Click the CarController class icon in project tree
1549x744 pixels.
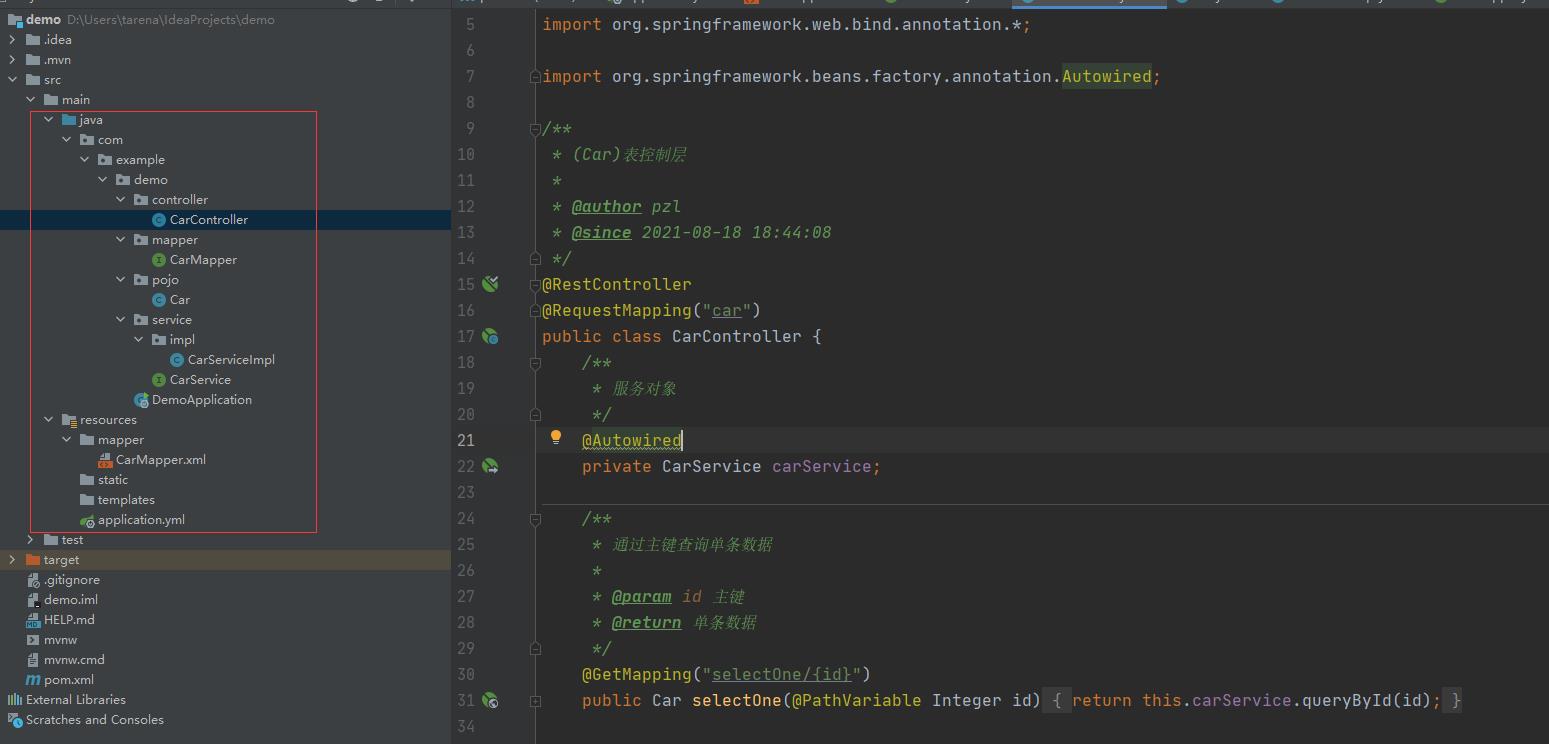(159, 220)
